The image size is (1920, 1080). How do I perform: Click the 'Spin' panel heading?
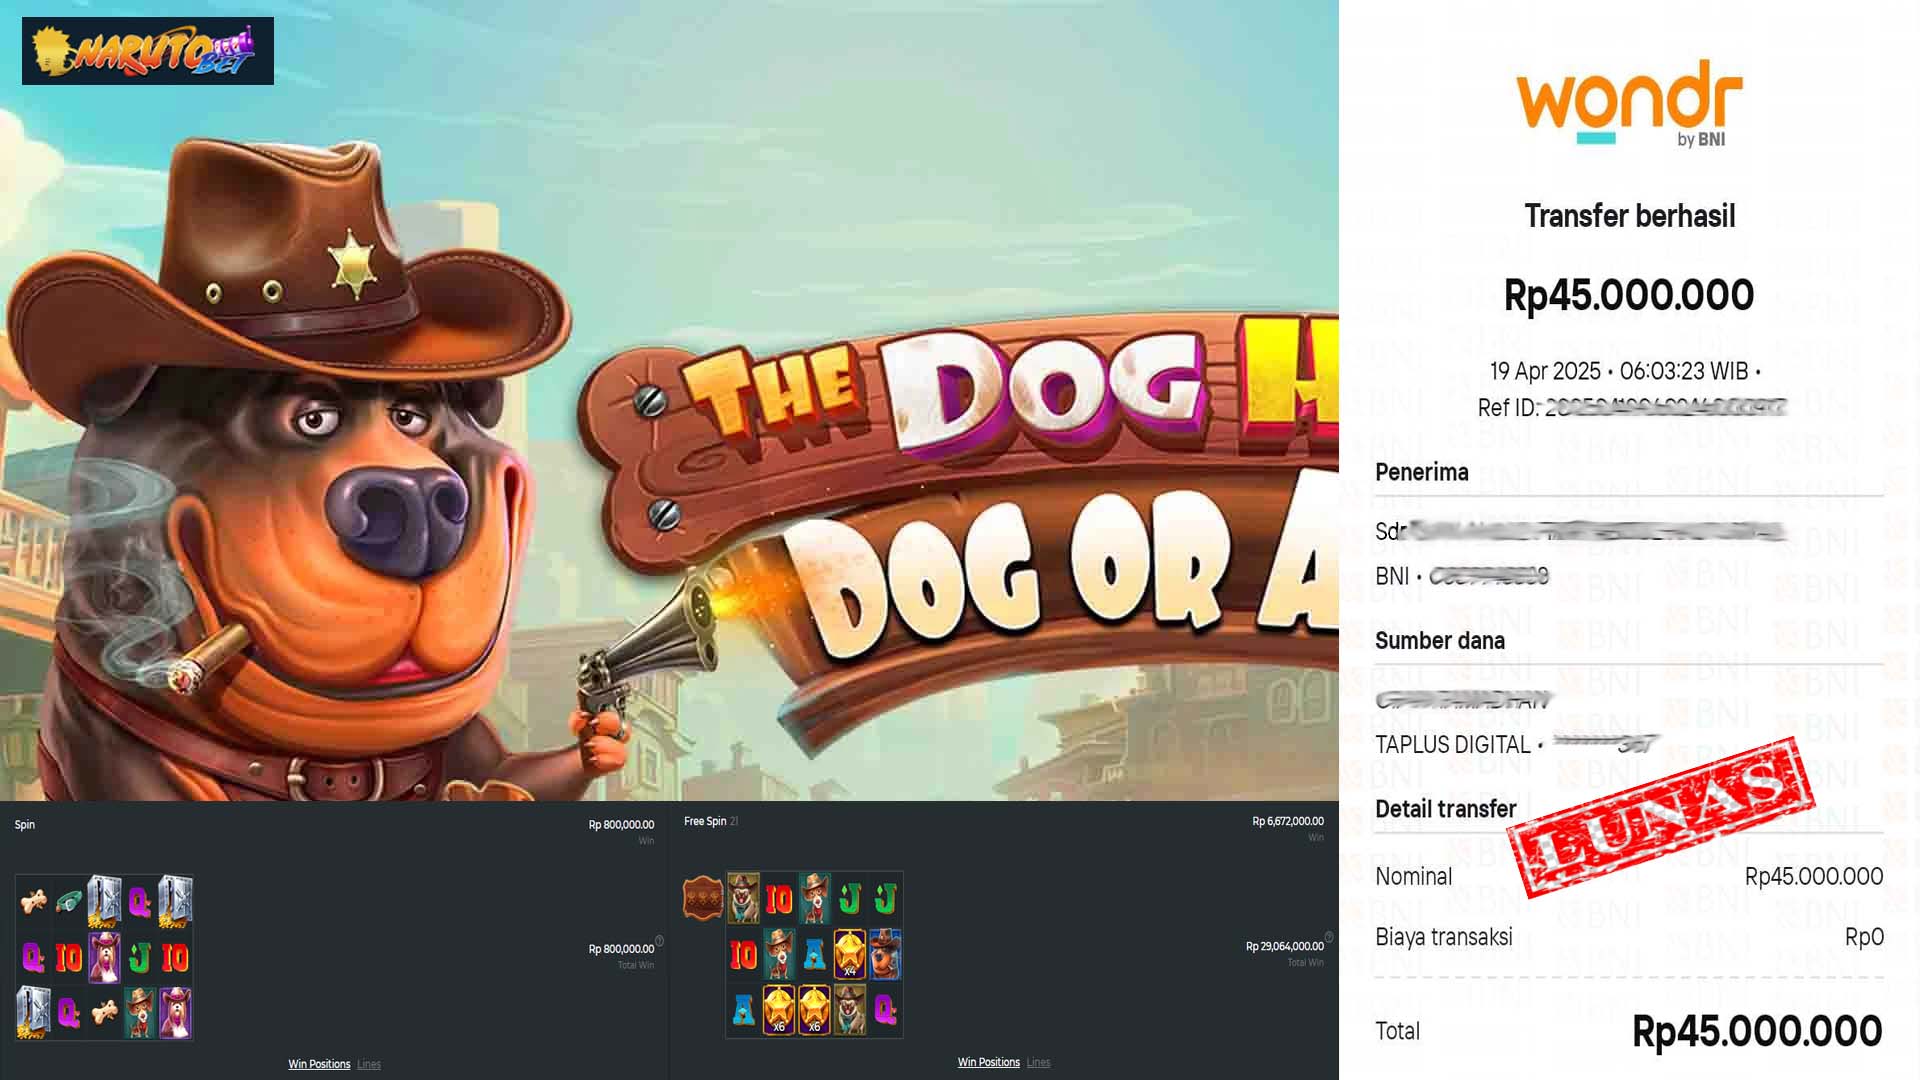point(25,825)
